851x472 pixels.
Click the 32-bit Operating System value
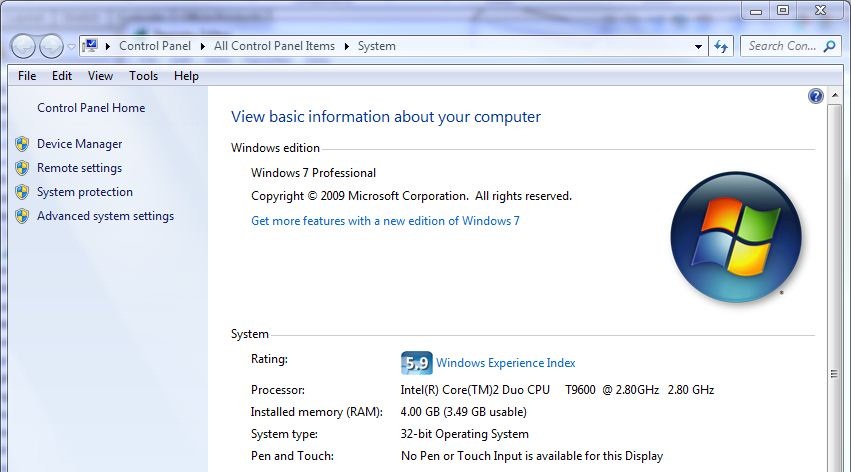[x=465, y=434]
